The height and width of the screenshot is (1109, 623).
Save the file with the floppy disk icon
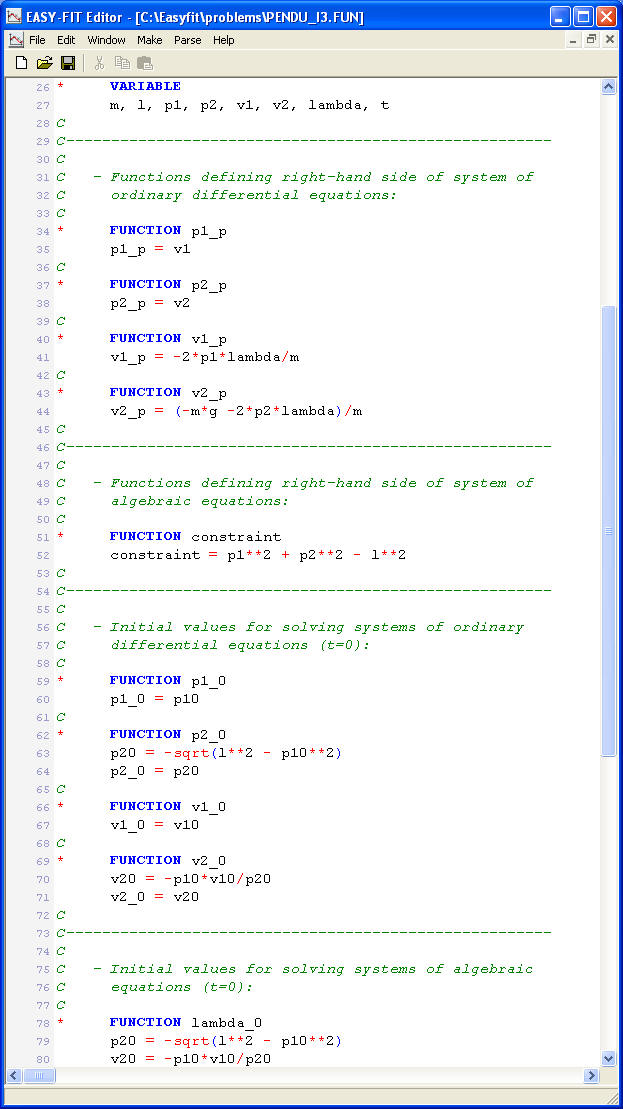(x=68, y=63)
